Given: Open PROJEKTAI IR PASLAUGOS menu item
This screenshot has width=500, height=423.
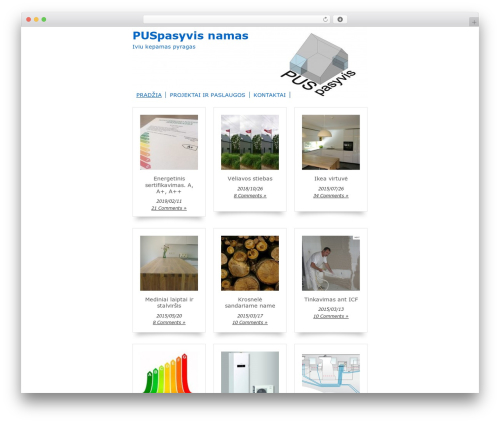Looking at the screenshot, I should [x=207, y=95].
